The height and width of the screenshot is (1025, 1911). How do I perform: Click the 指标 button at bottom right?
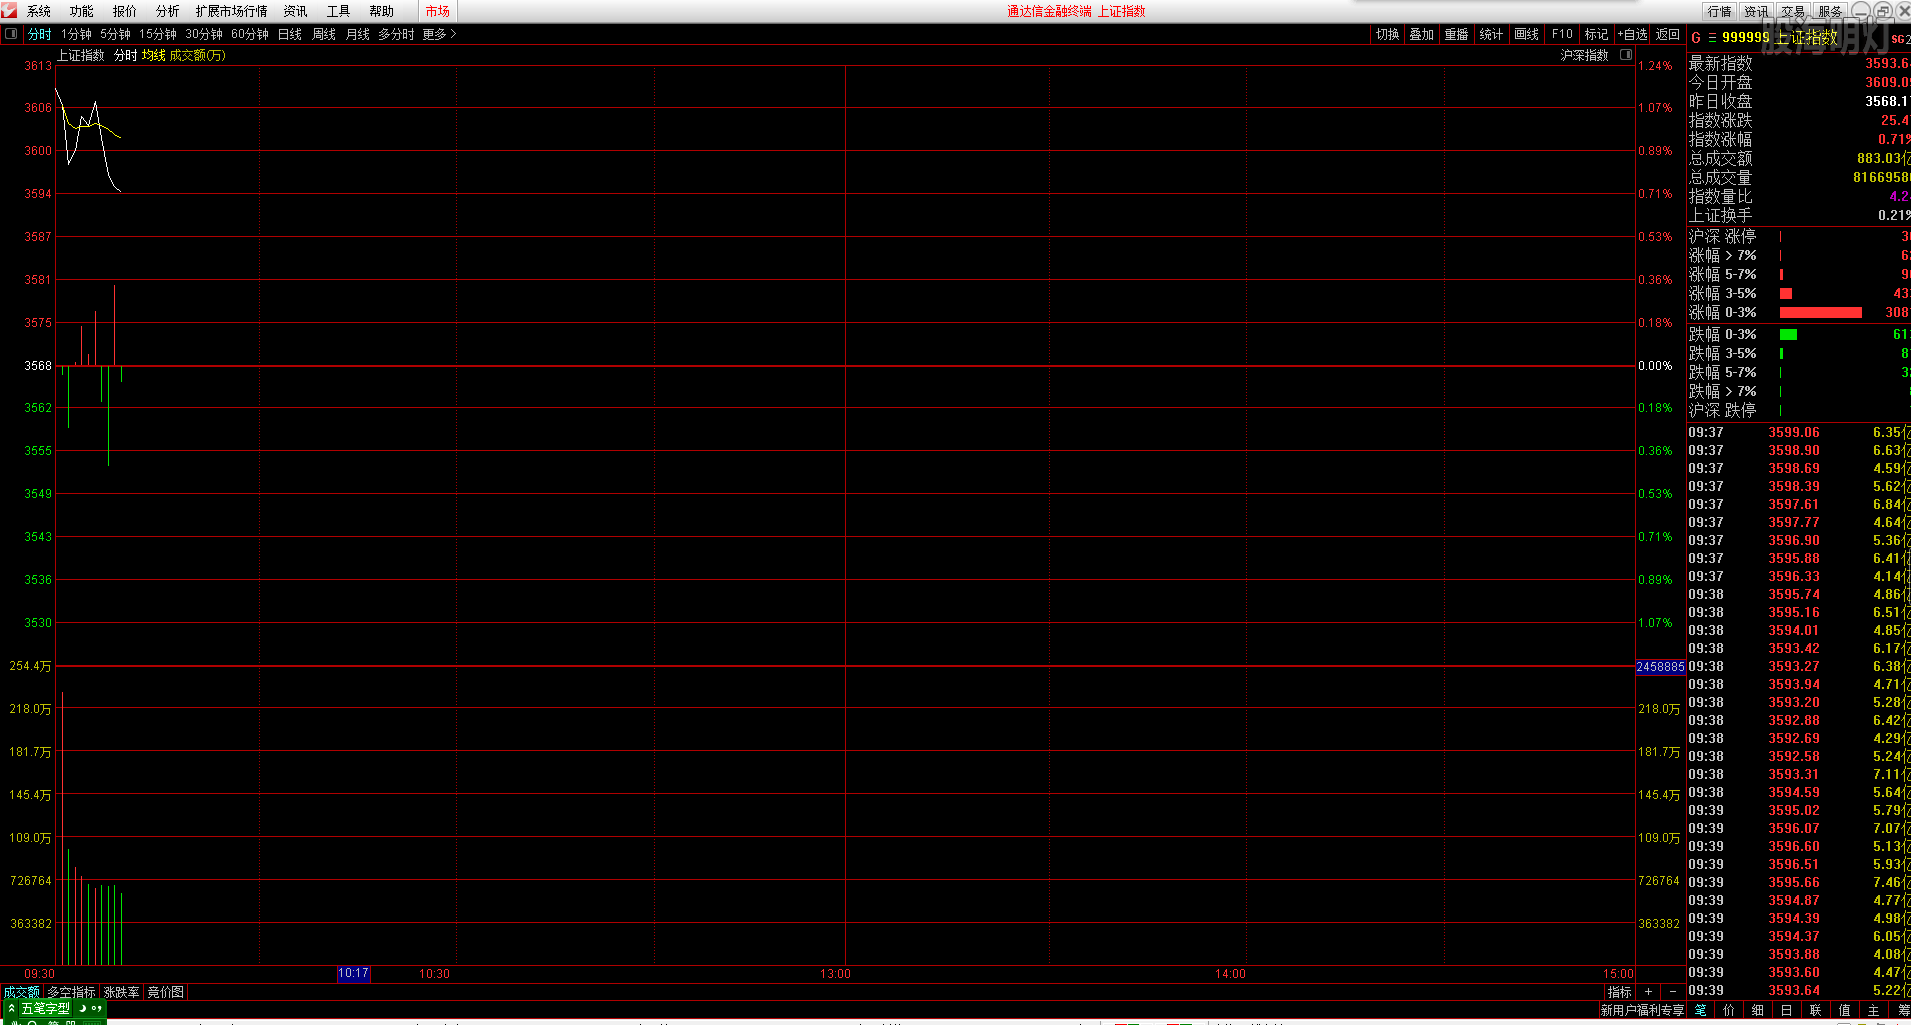click(x=1619, y=992)
